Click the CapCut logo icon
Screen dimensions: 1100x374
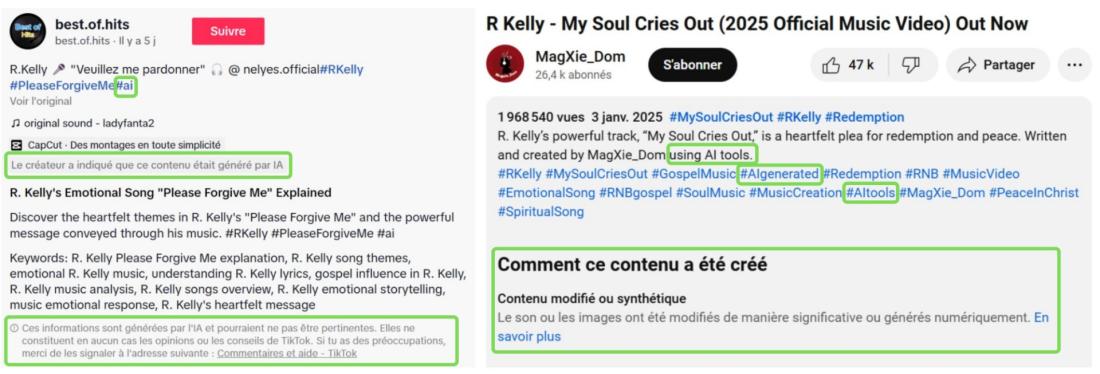(x=16, y=145)
